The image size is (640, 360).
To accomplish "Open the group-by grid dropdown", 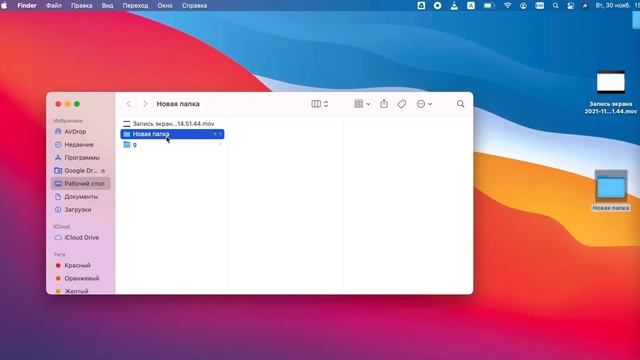I will pyautogui.click(x=362, y=104).
